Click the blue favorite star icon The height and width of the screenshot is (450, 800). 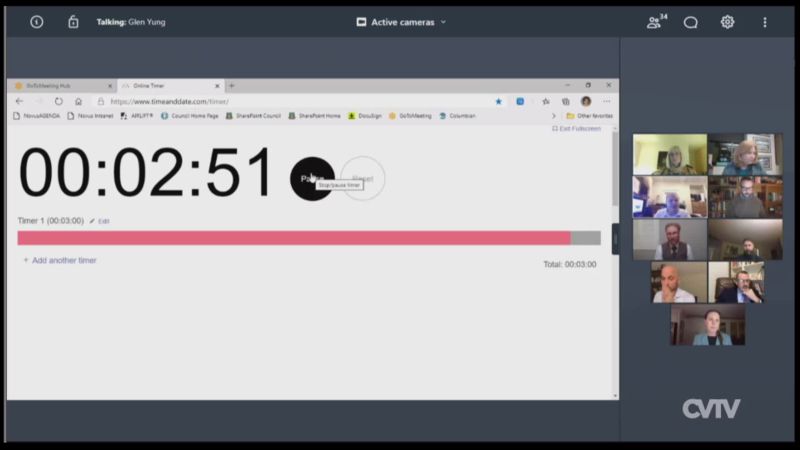[498, 102]
